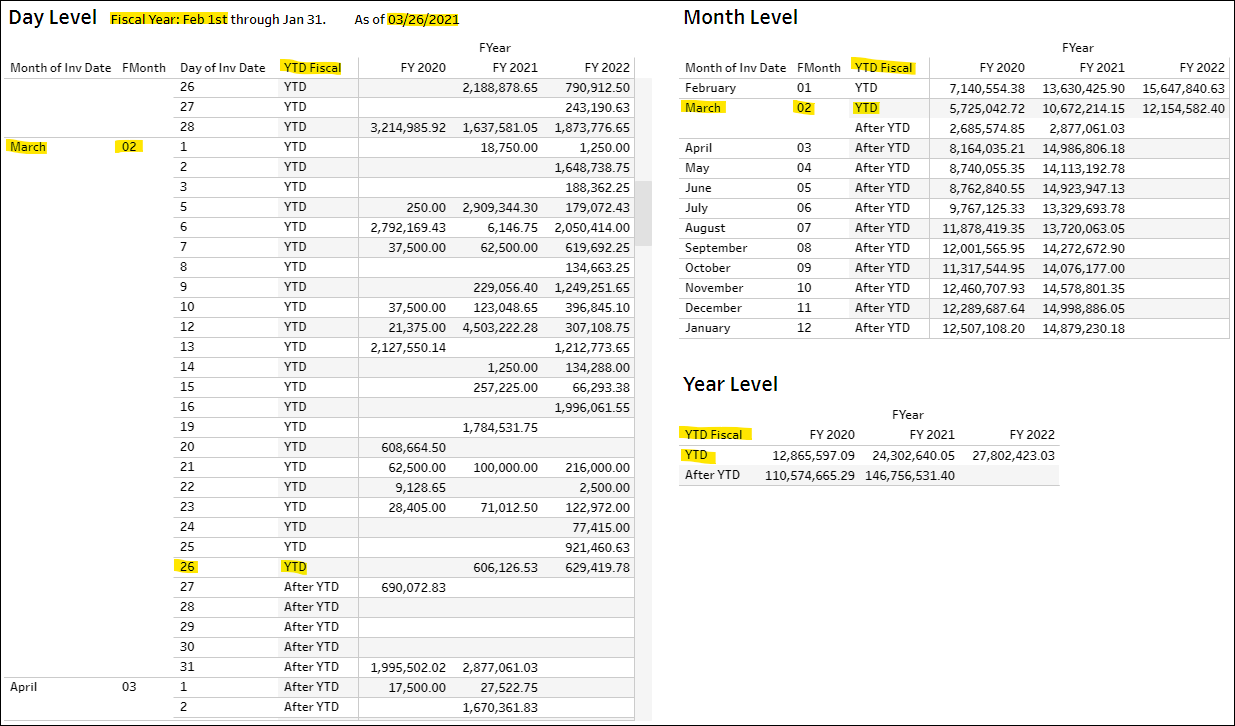Viewport: 1235px width, 726px height.
Task: Click the 4,503,222.28 value in Day Level
Action: pos(500,327)
